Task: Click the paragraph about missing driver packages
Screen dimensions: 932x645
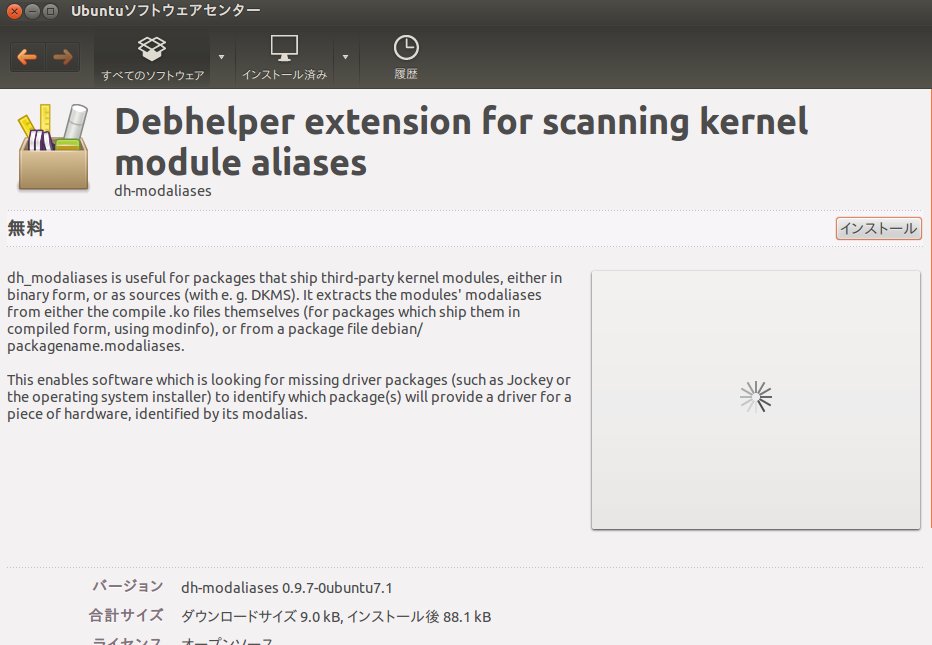Action: tap(289, 397)
